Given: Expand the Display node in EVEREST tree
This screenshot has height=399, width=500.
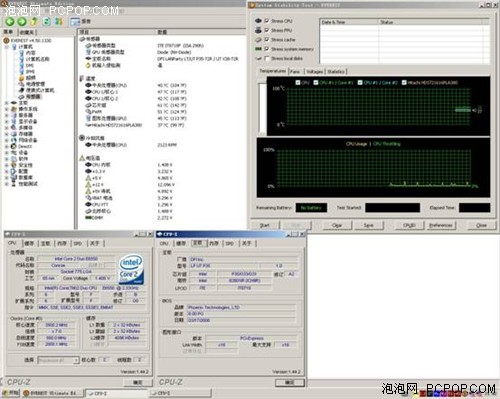Looking at the screenshot, I should (6, 121).
